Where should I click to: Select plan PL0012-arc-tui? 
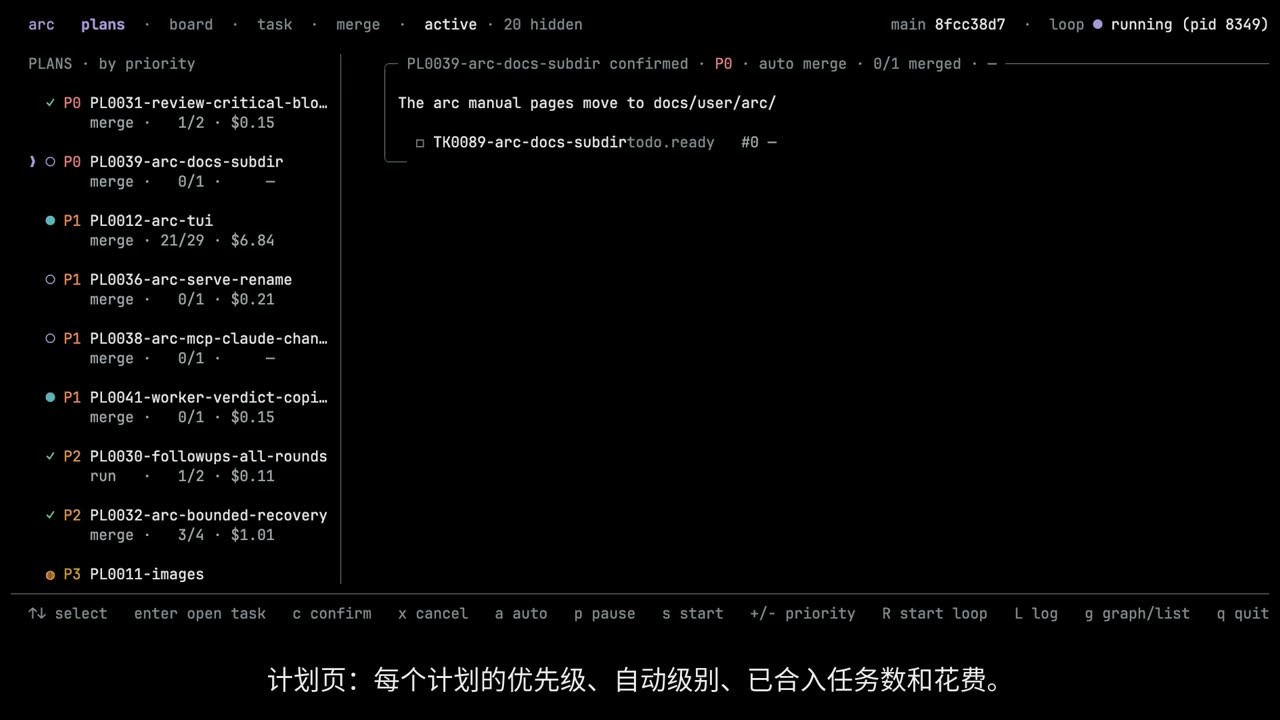(151, 221)
